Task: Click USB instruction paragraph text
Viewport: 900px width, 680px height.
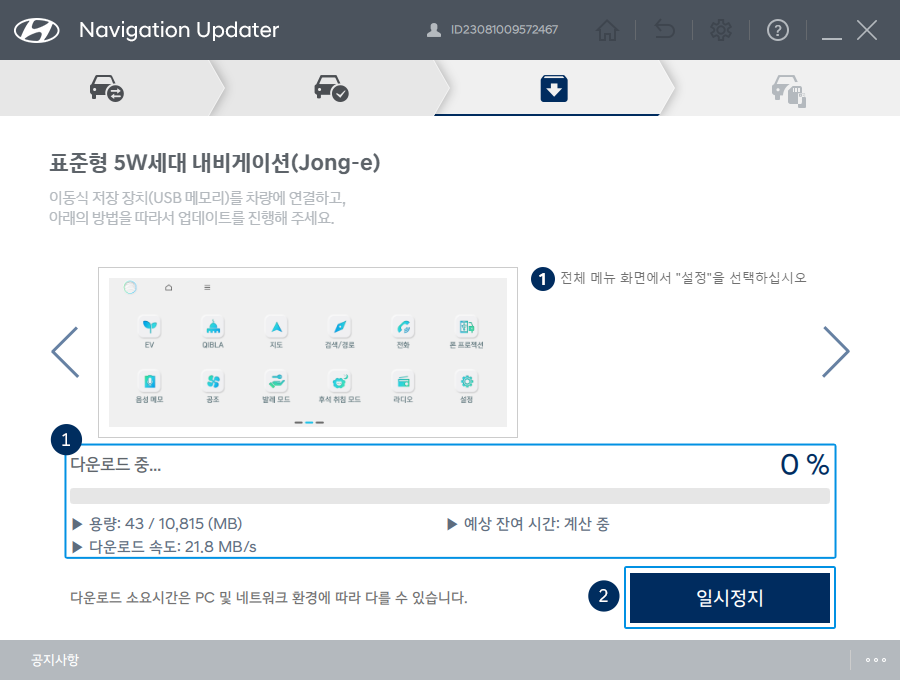Action: coord(197,208)
